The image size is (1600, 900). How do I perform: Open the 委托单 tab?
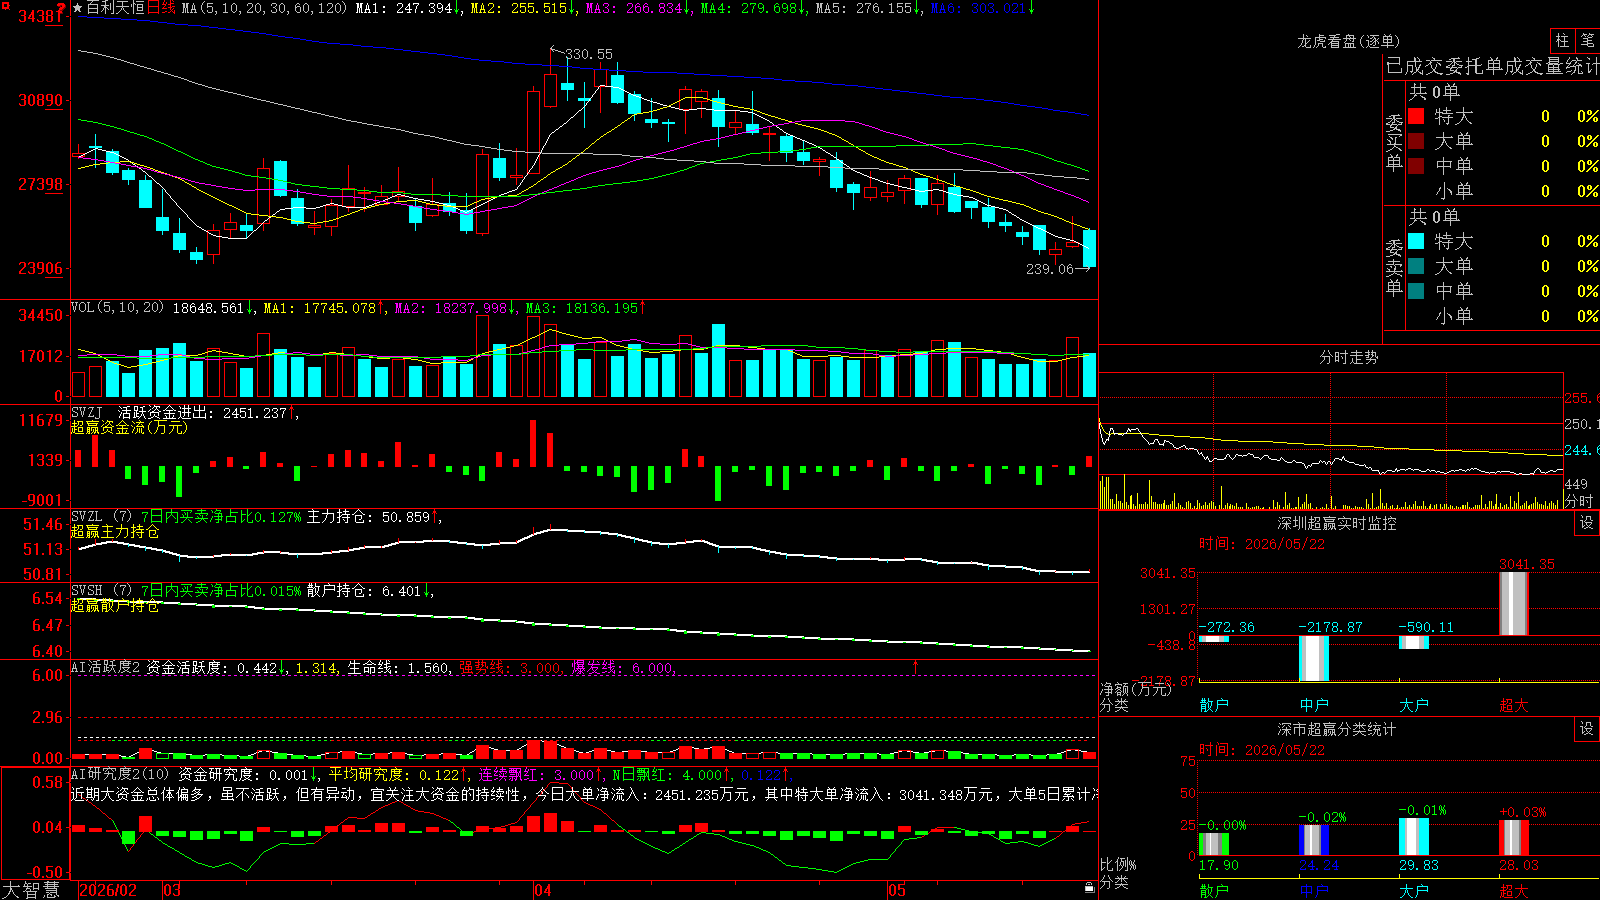pos(1474,66)
